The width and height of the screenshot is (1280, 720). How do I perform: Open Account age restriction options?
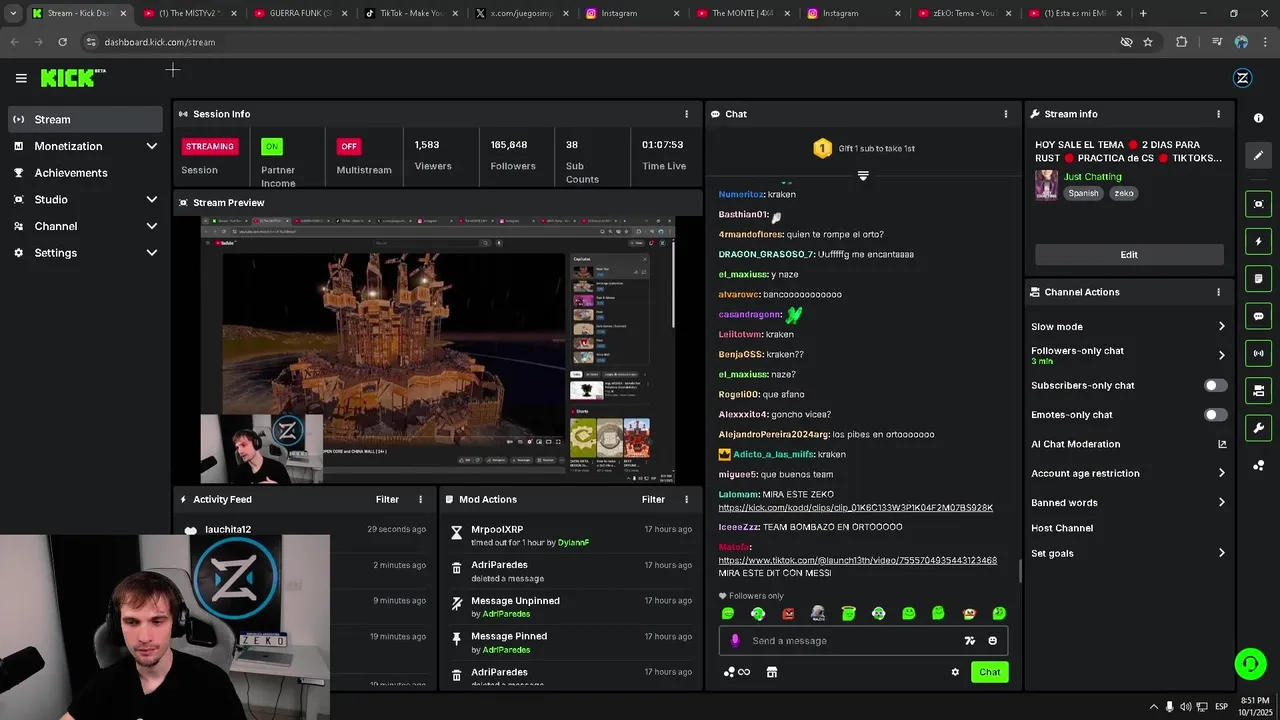pos(1128,473)
